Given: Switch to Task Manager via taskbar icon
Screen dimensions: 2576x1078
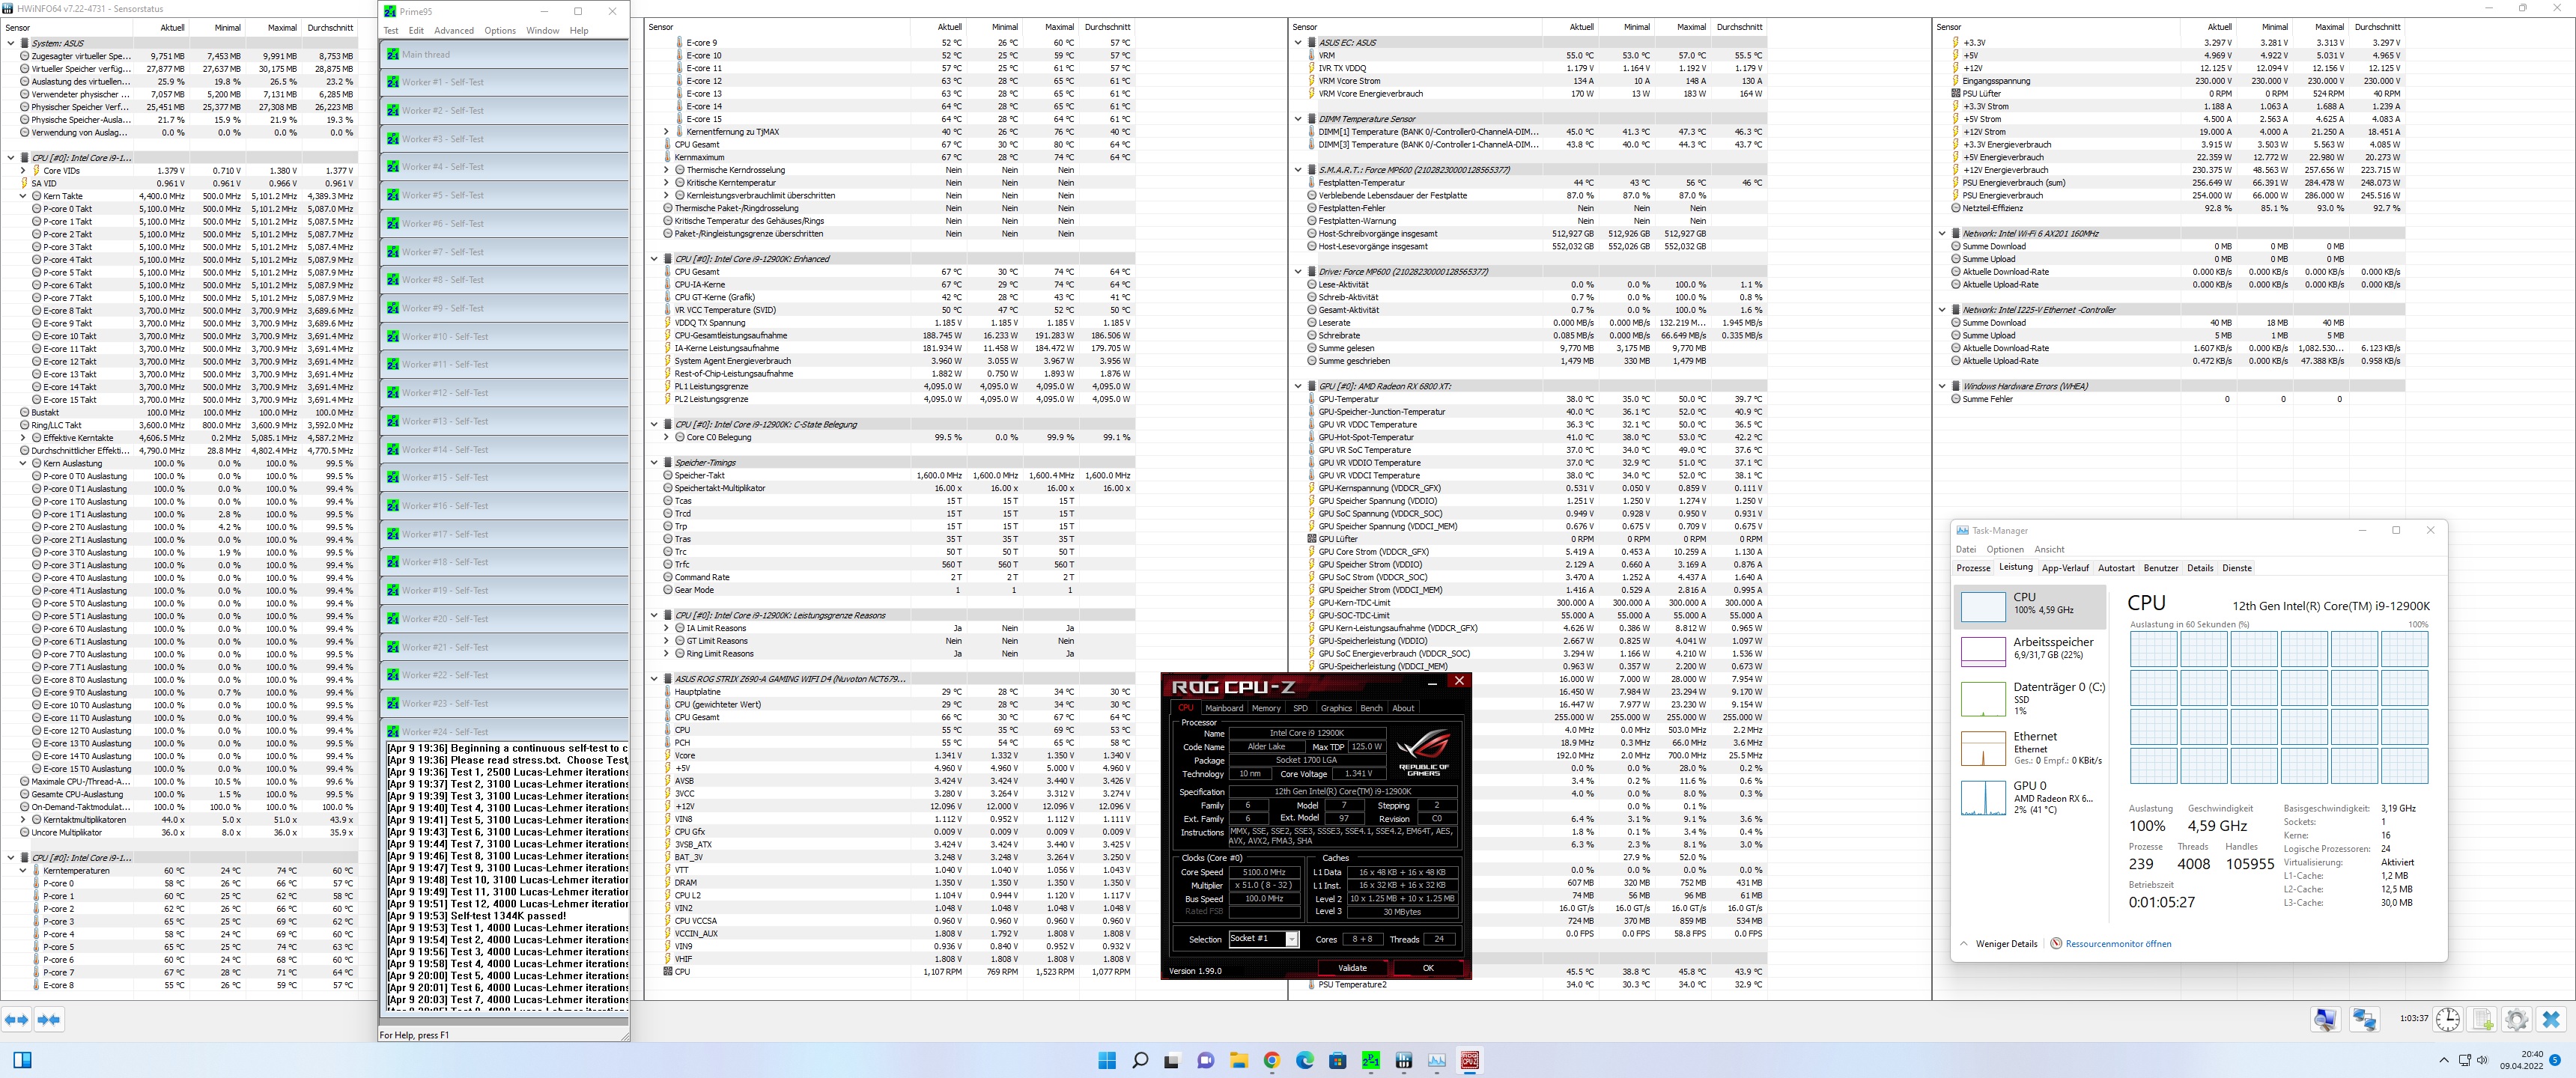Looking at the screenshot, I should (1437, 1060).
